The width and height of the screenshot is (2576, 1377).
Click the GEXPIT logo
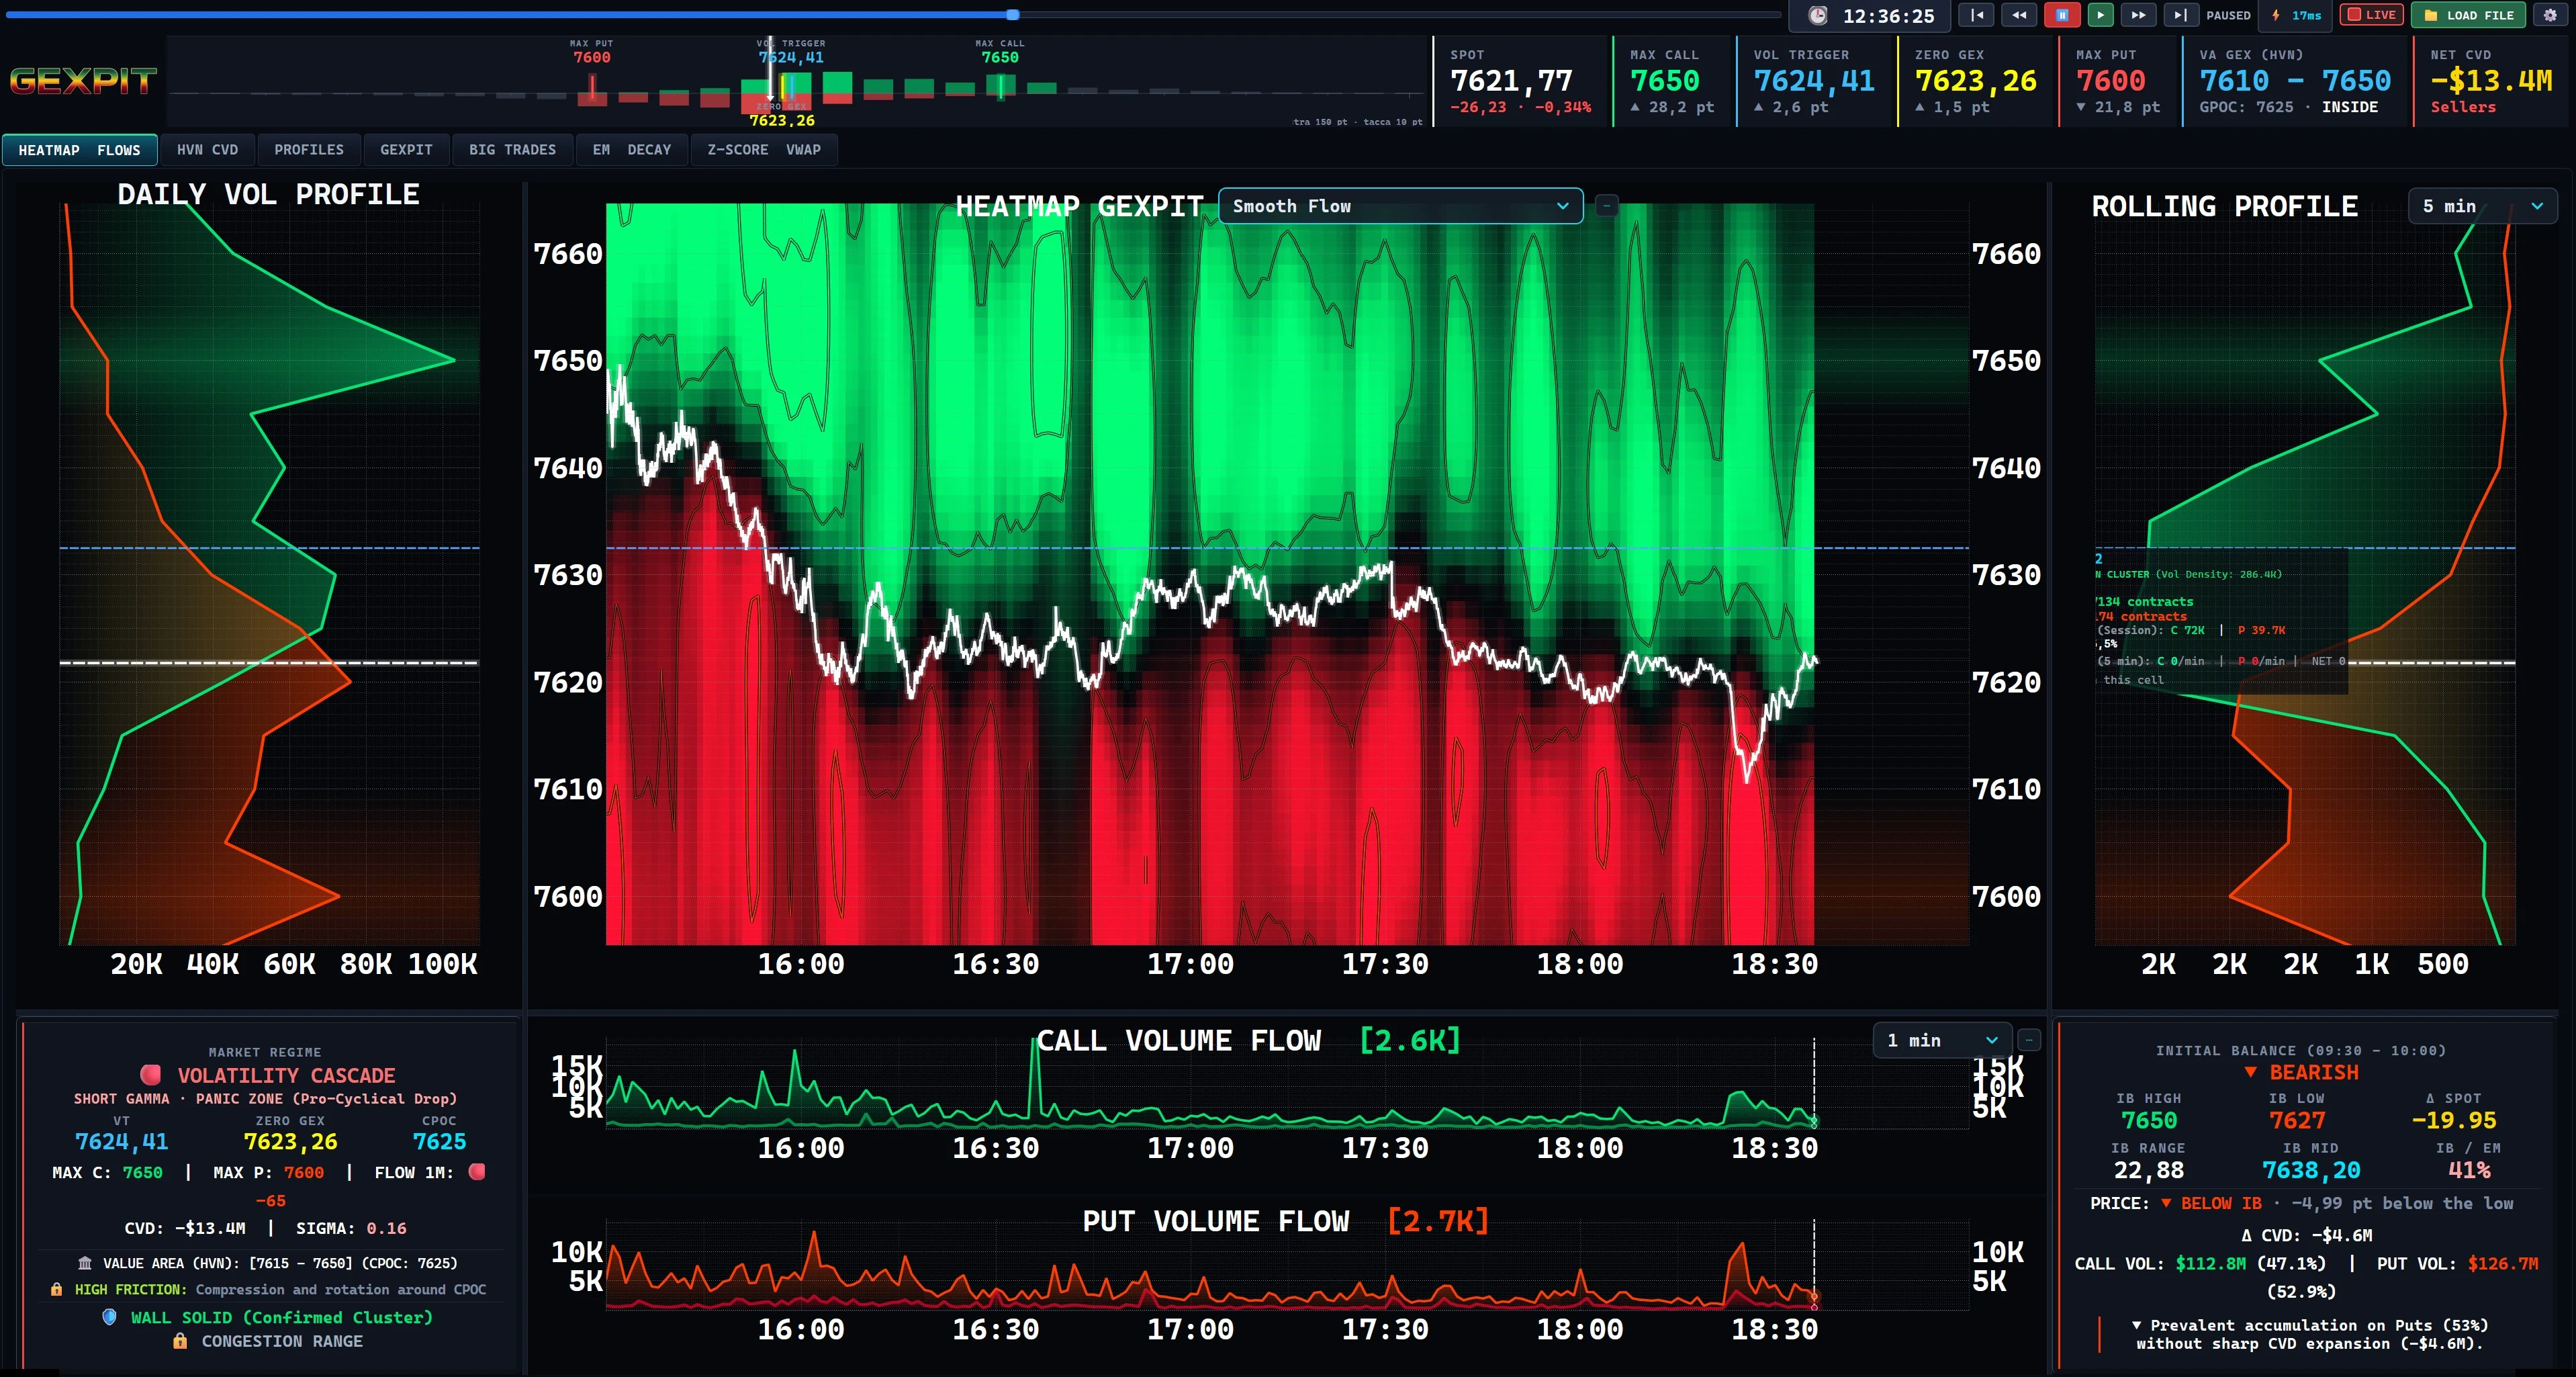coord(83,81)
